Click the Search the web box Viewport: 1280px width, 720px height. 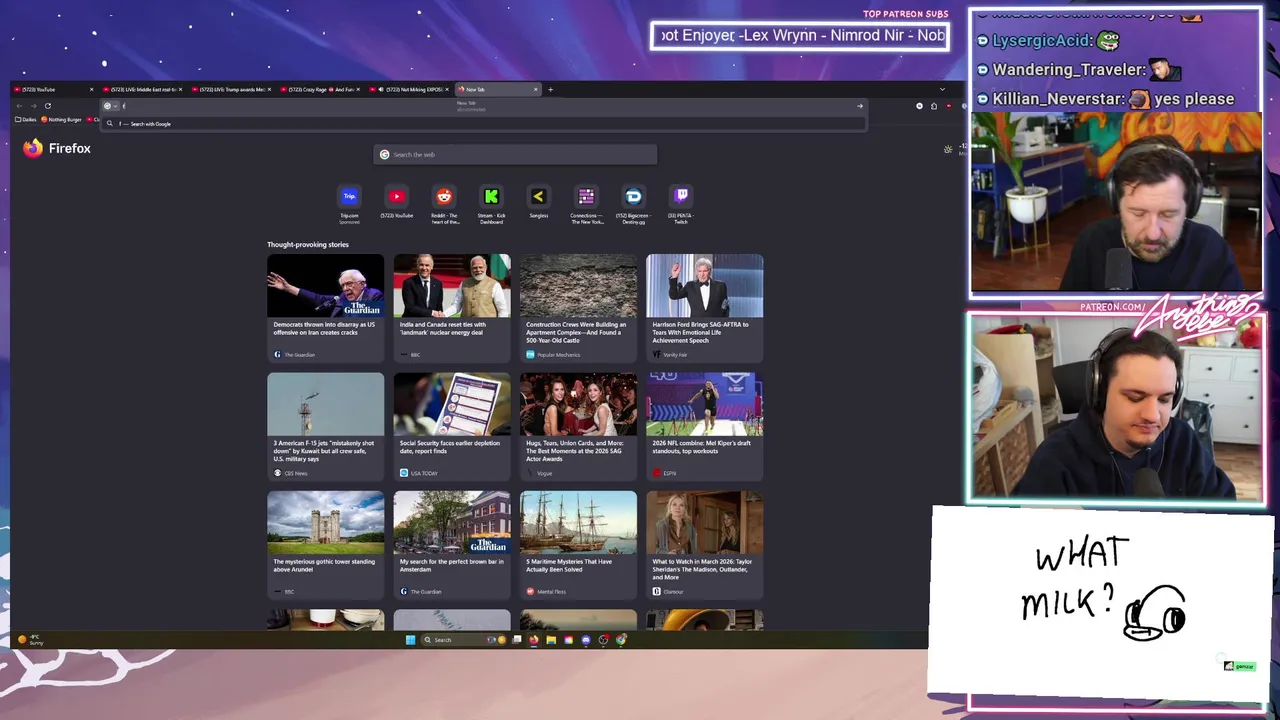coord(515,154)
